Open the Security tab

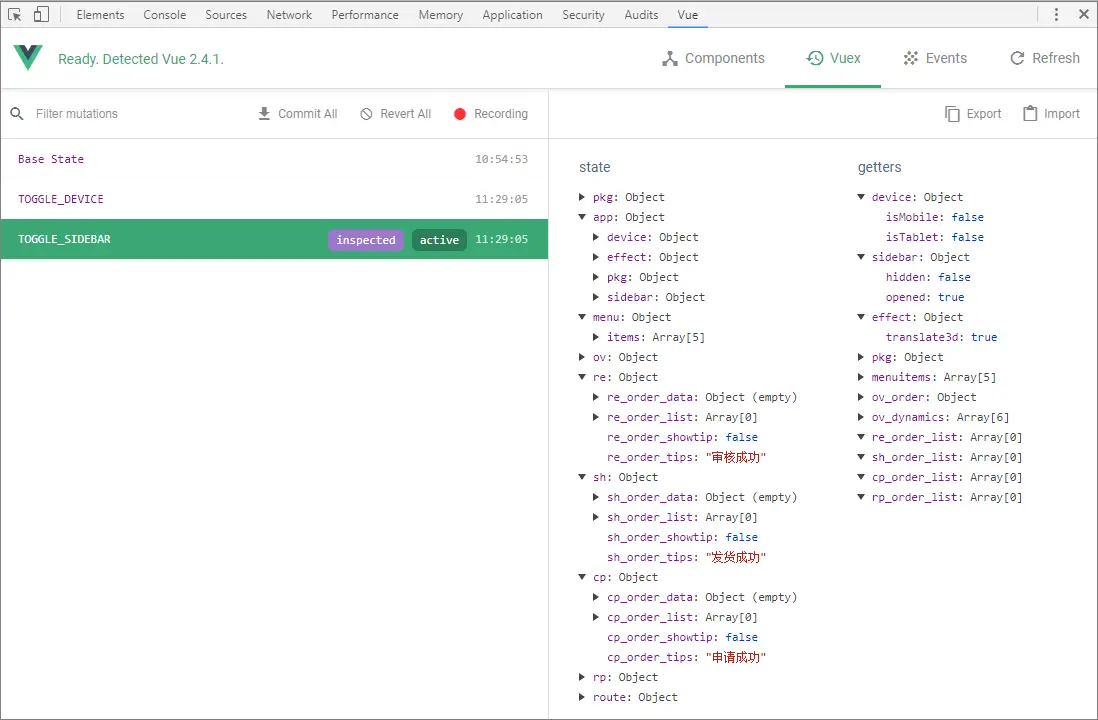tap(583, 15)
